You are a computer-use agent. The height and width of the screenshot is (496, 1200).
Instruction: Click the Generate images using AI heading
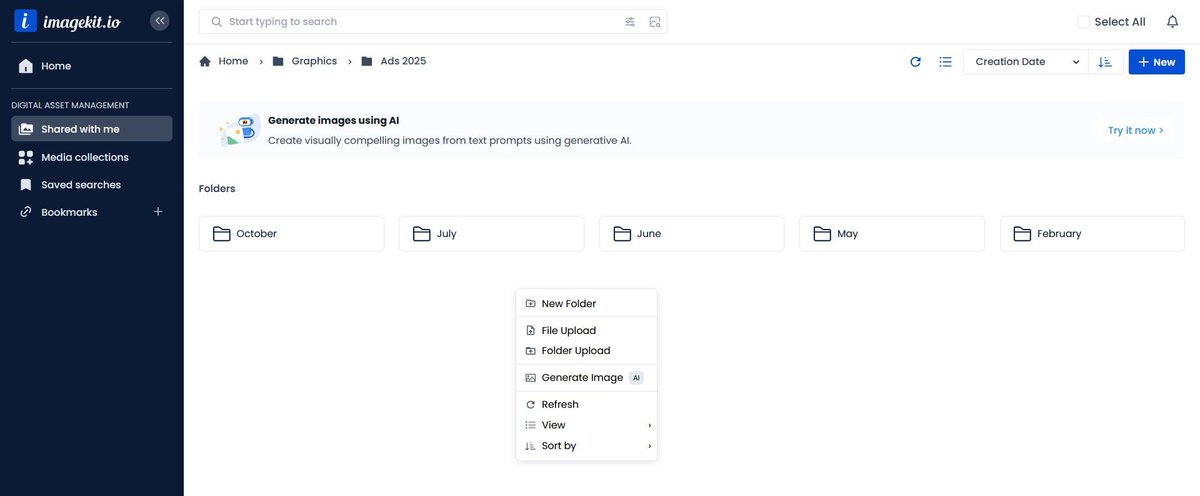pos(333,120)
